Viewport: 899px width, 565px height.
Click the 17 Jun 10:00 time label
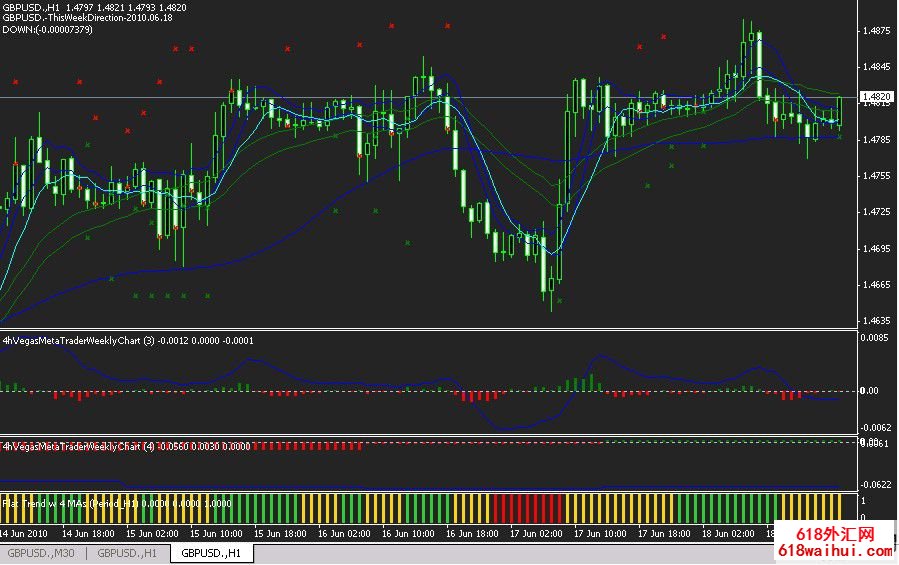pyautogui.click(x=600, y=533)
